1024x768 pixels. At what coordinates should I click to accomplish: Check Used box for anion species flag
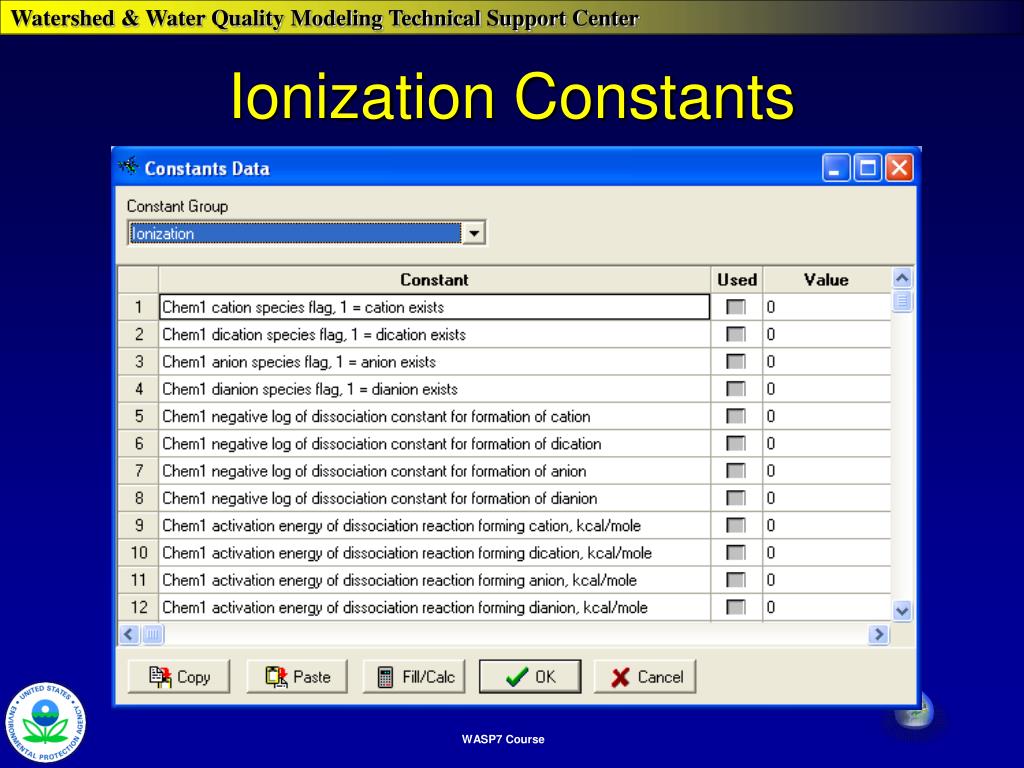tap(736, 362)
